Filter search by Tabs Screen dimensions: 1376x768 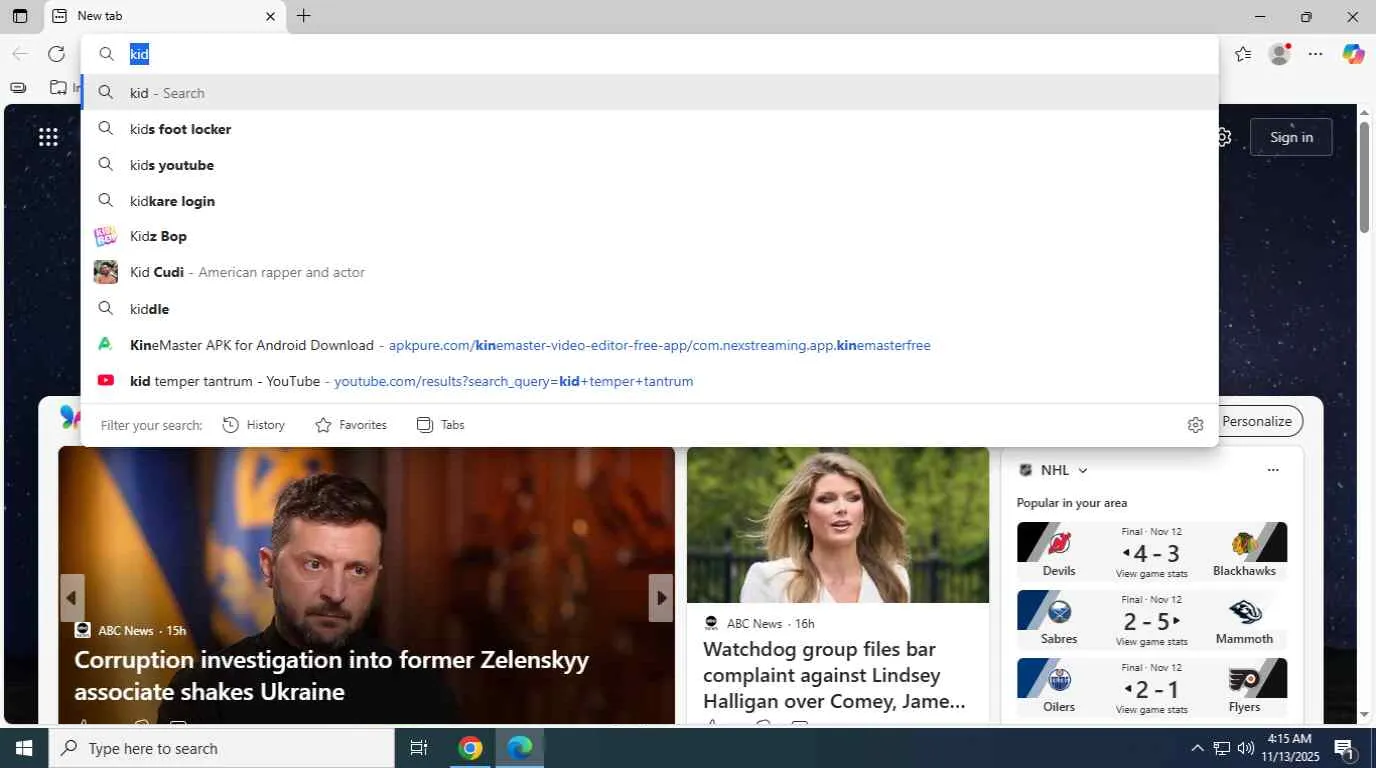441,425
